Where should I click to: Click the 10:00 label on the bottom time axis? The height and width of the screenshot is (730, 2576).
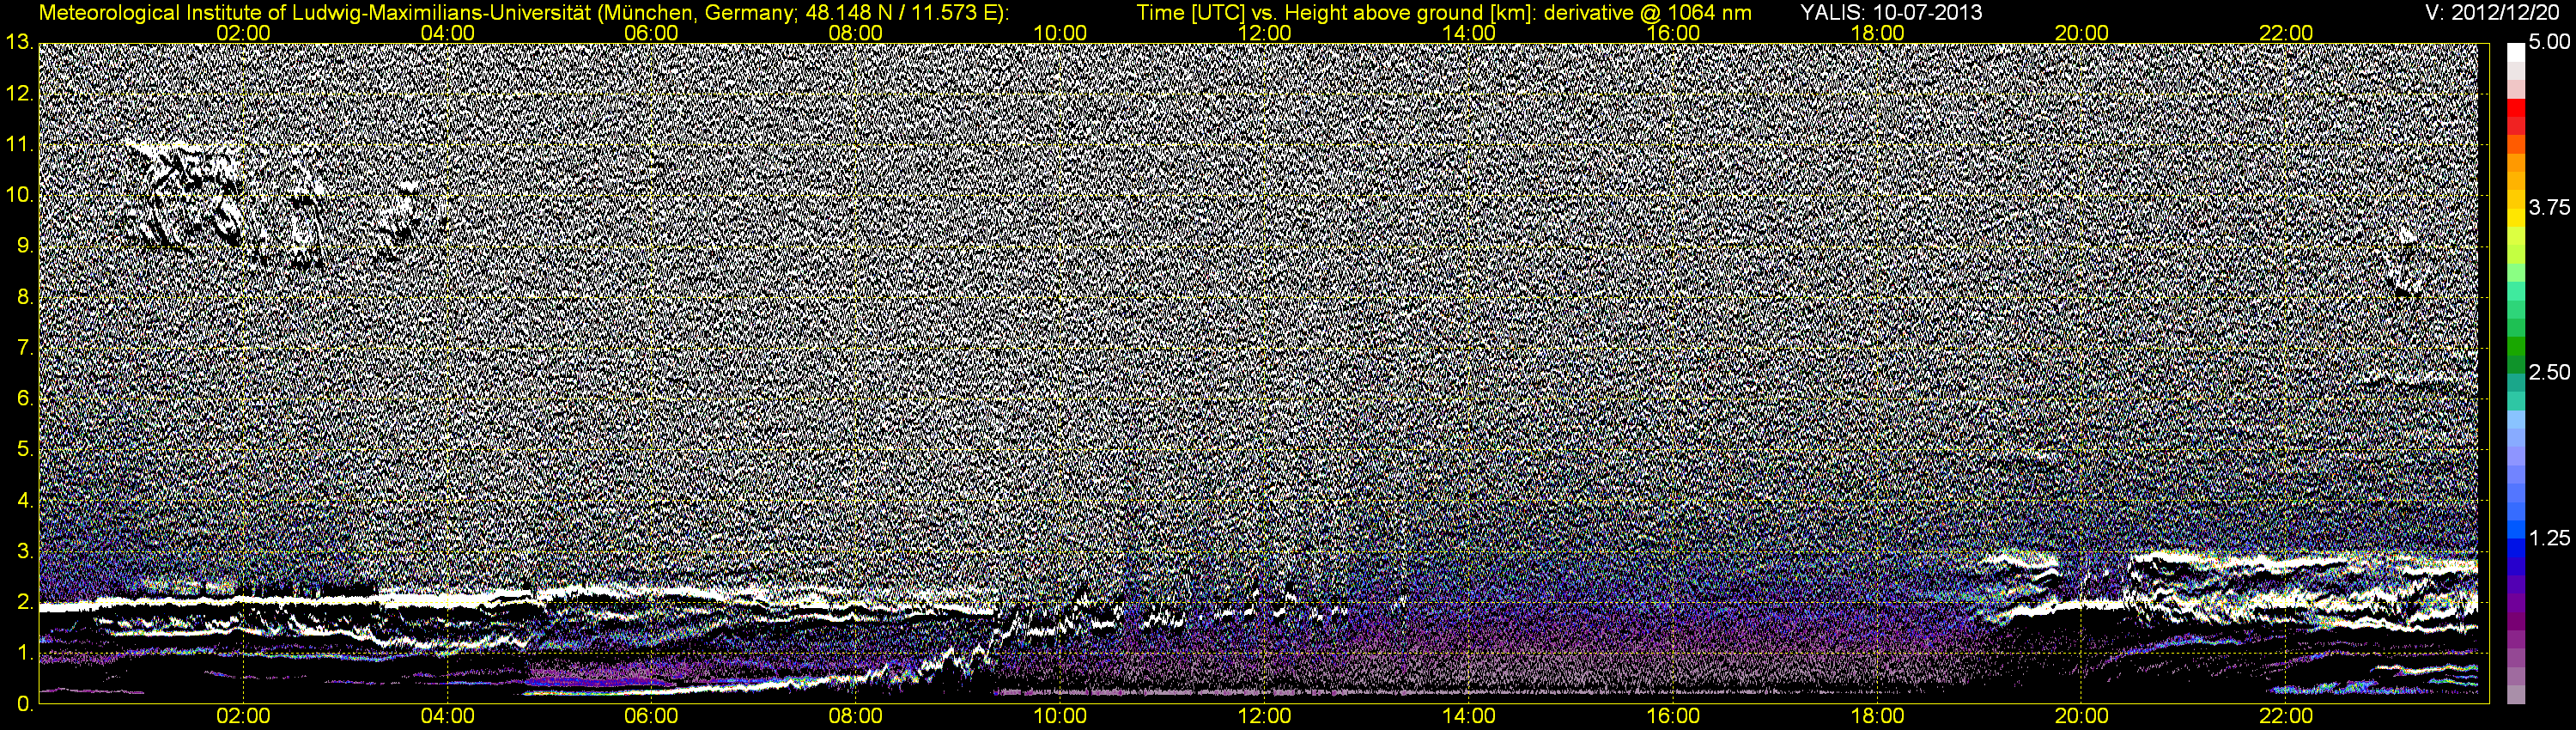(1060, 716)
